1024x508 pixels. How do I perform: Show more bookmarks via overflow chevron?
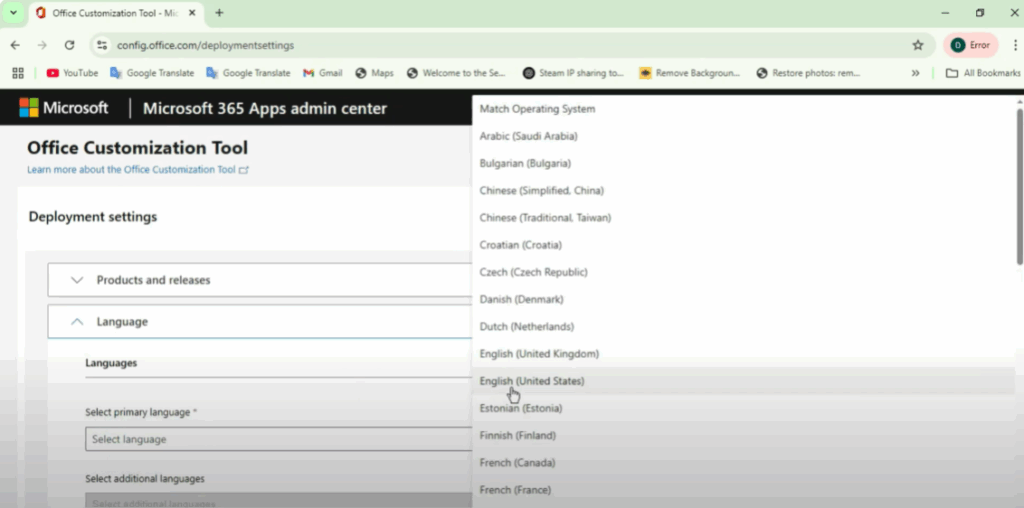click(915, 73)
